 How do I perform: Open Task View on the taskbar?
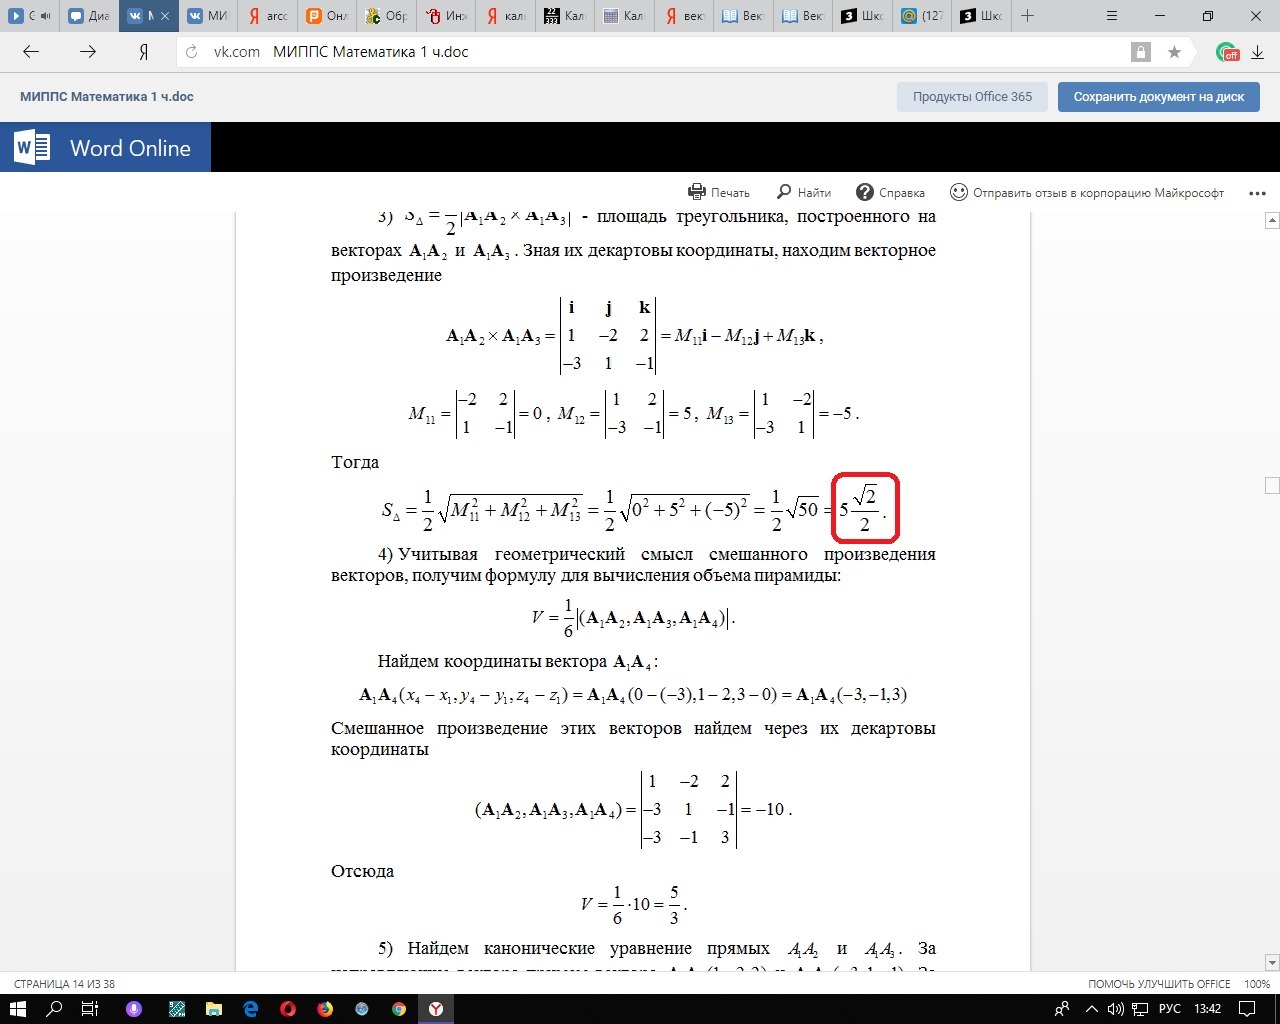pyautogui.click(x=89, y=1009)
